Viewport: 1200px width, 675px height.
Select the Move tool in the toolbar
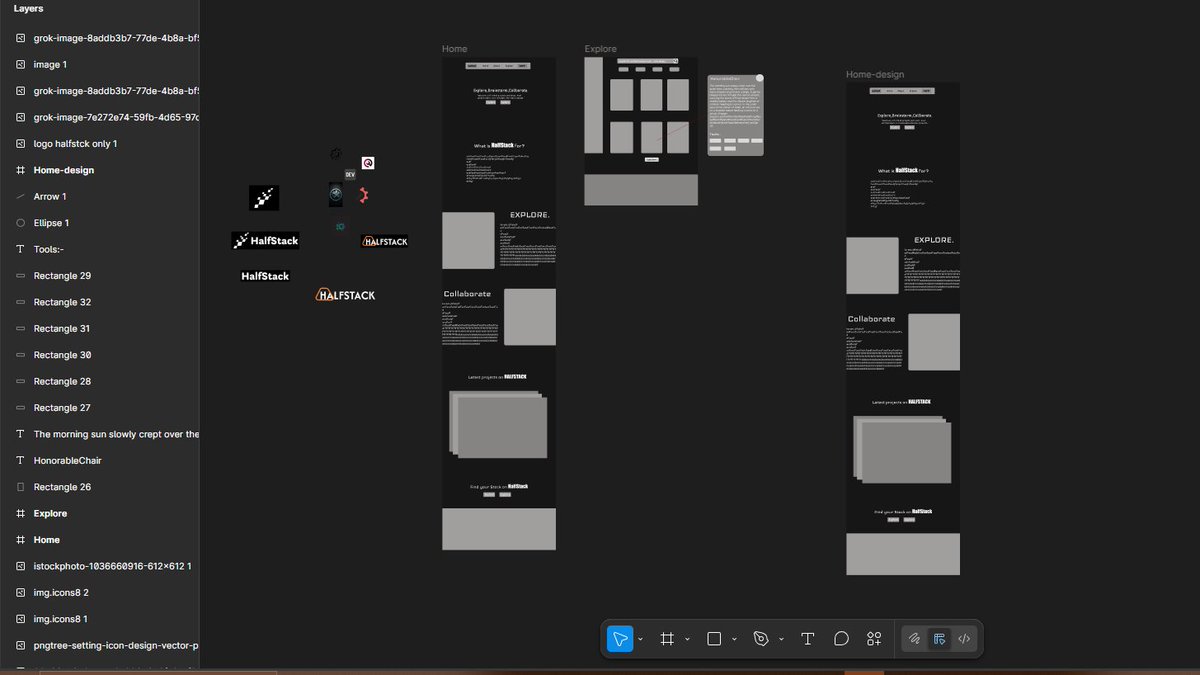click(620, 639)
